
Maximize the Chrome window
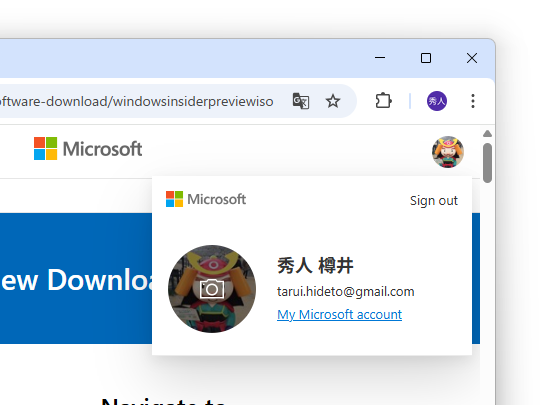click(x=426, y=58)
